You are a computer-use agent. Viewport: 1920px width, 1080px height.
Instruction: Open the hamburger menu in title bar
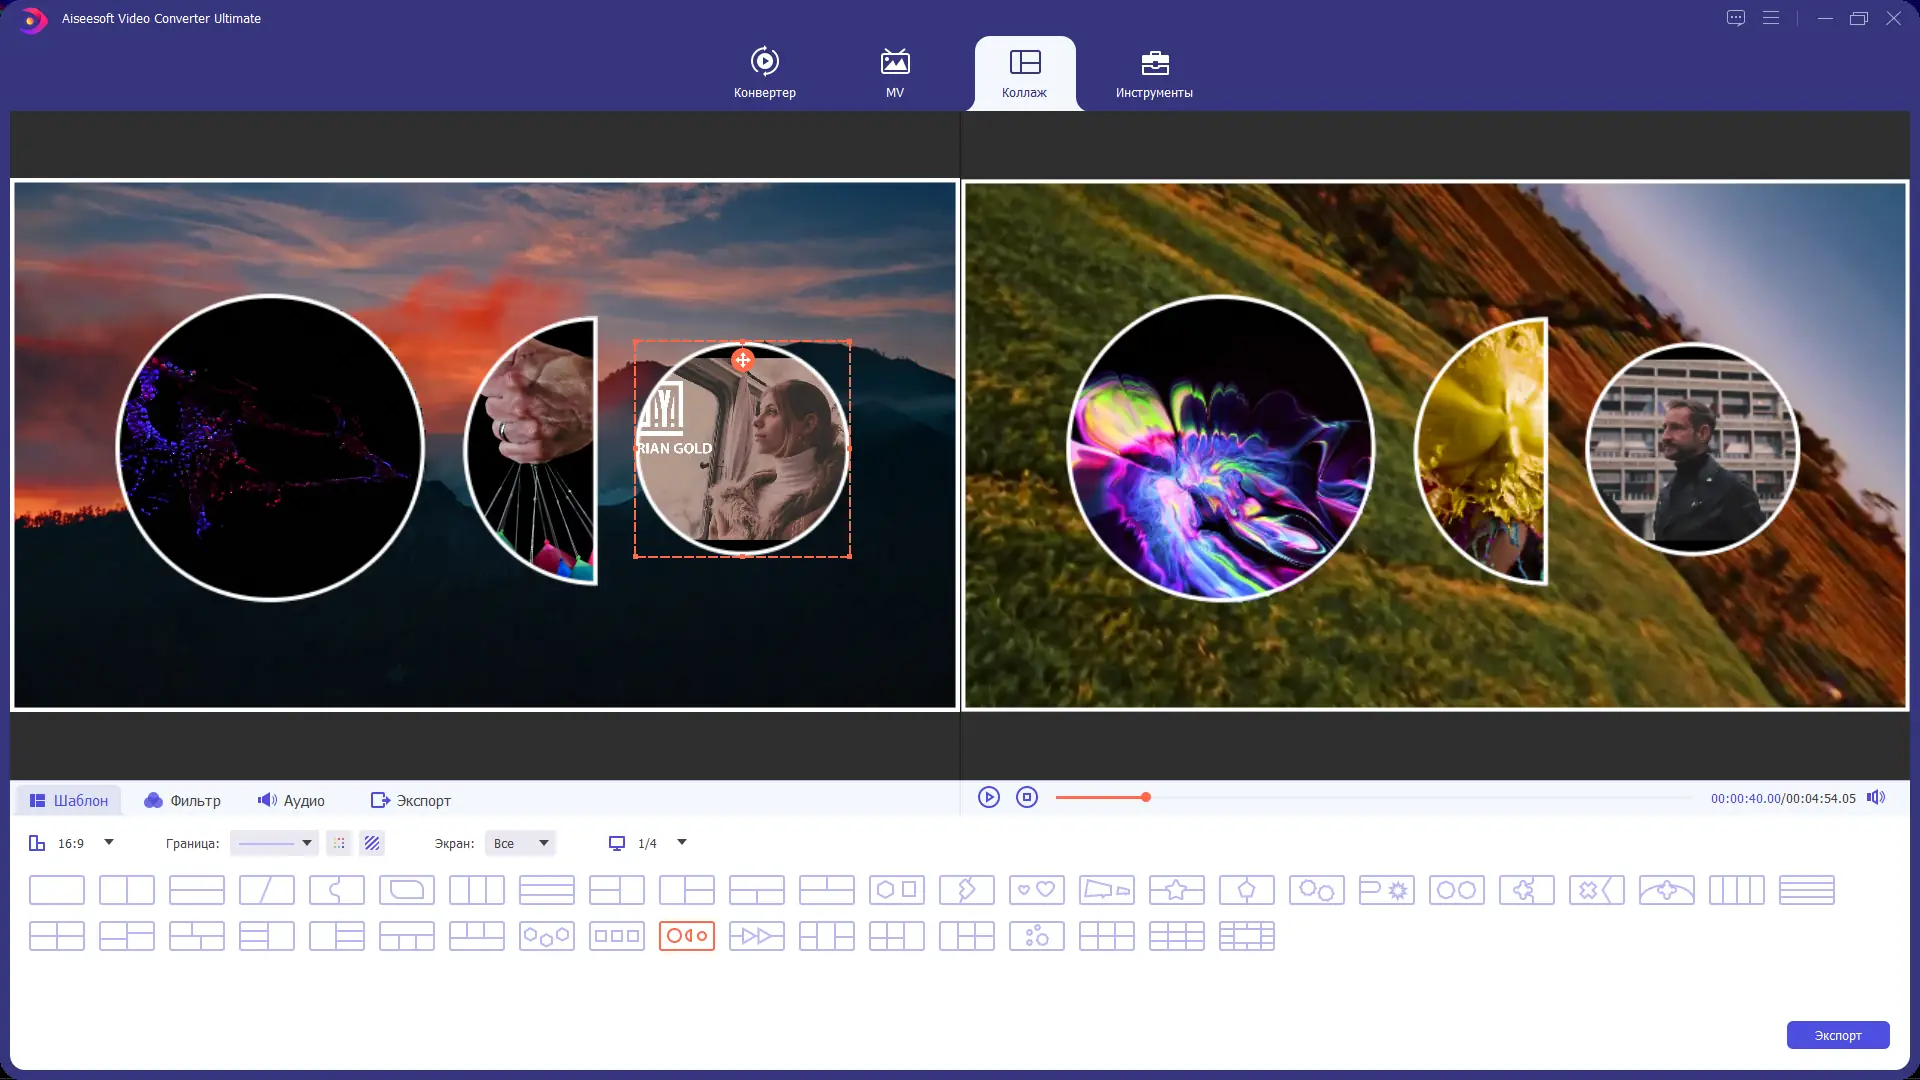(x=1770, y=18)
